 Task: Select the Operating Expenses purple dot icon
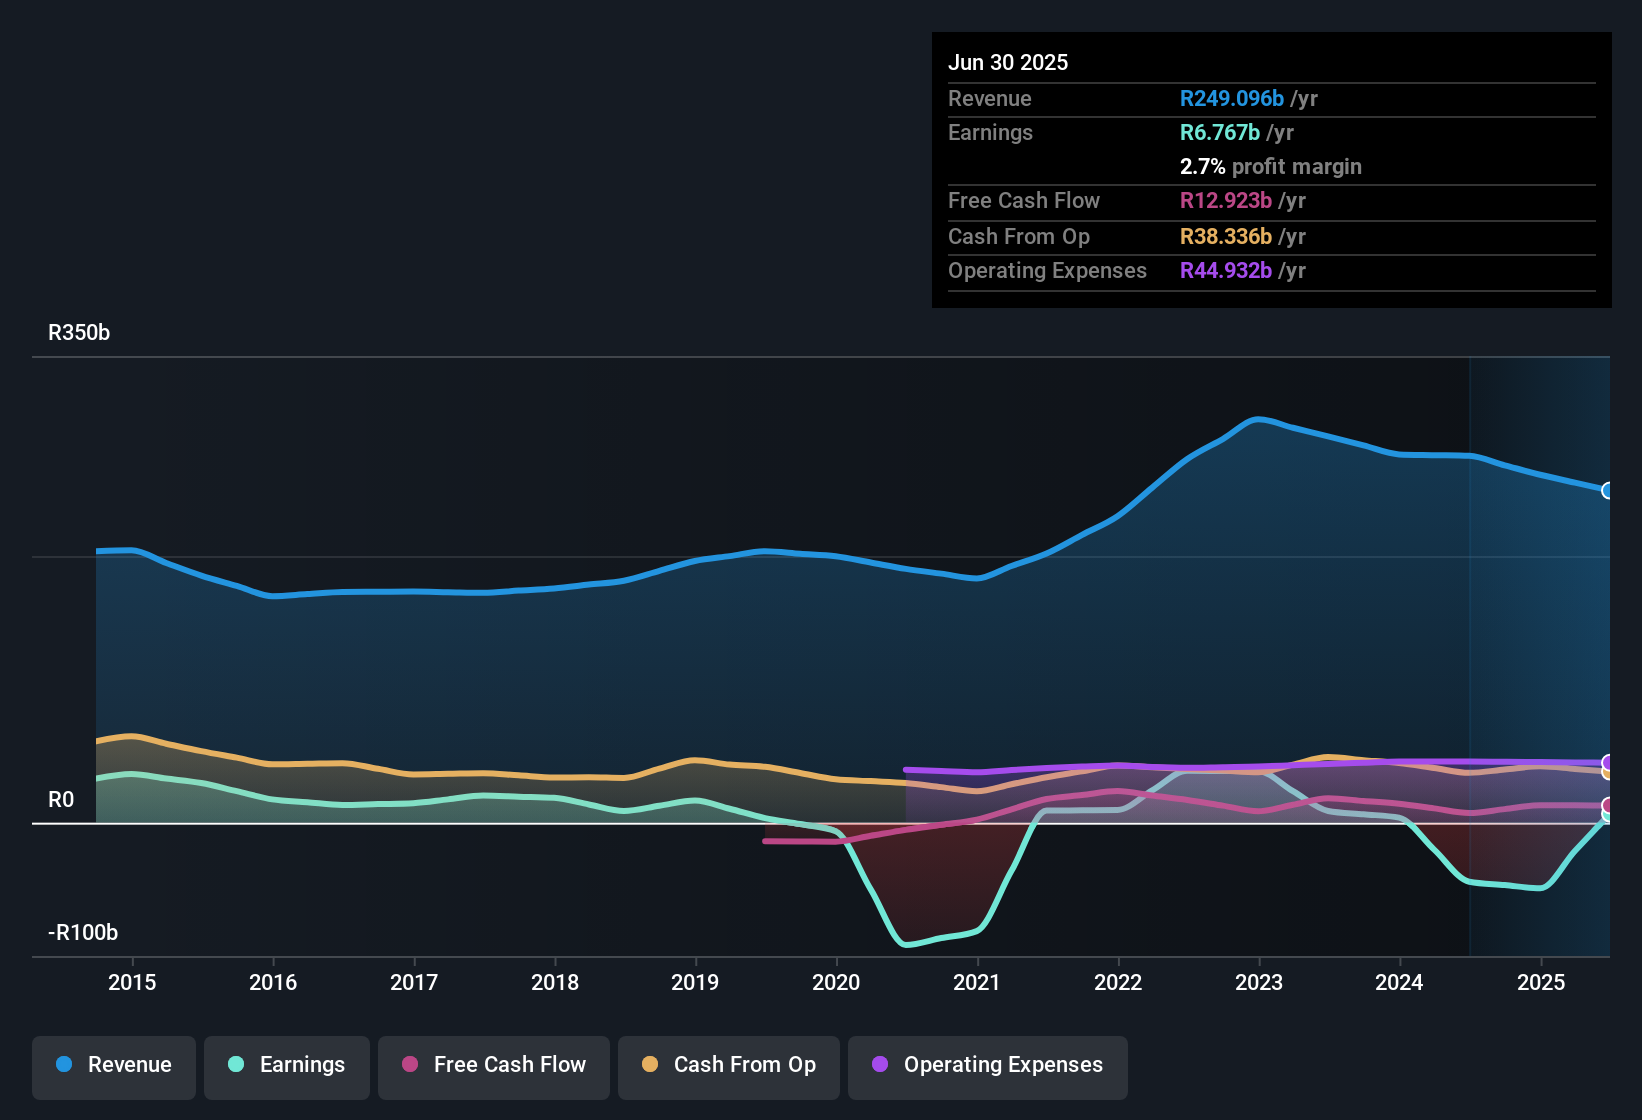tap(880, 1065)
